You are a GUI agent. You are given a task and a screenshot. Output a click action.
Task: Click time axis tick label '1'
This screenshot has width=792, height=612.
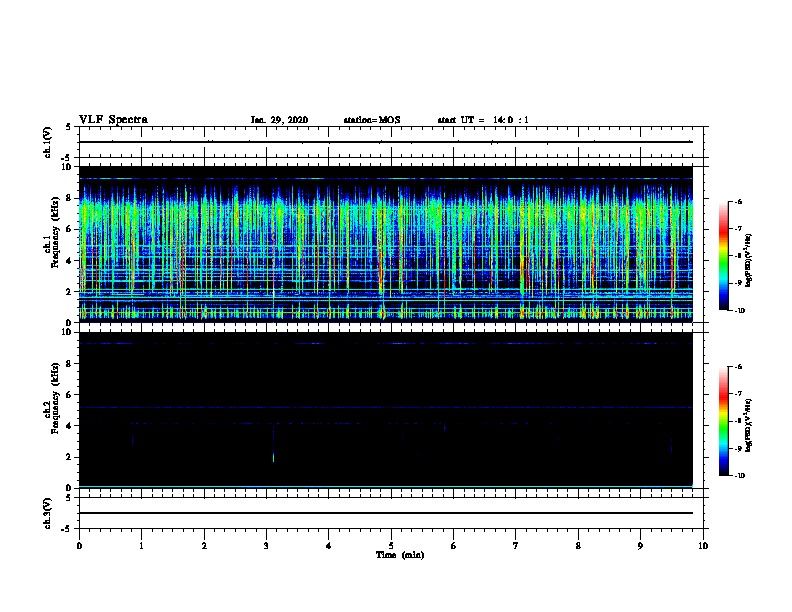(141, 546)
